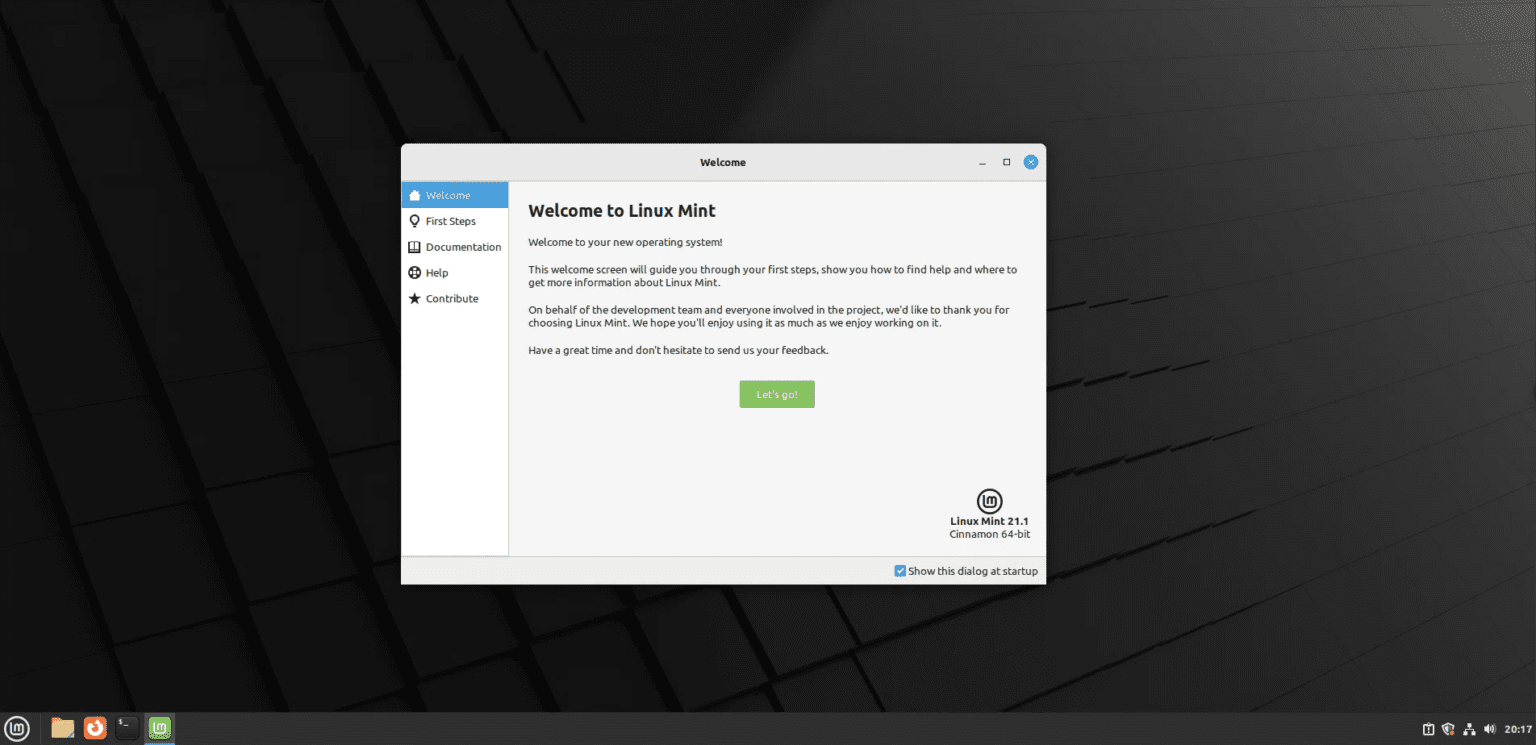
Task: Select the First Steps lamp icon
Action: pyautogui.click(x=414, y=221)
